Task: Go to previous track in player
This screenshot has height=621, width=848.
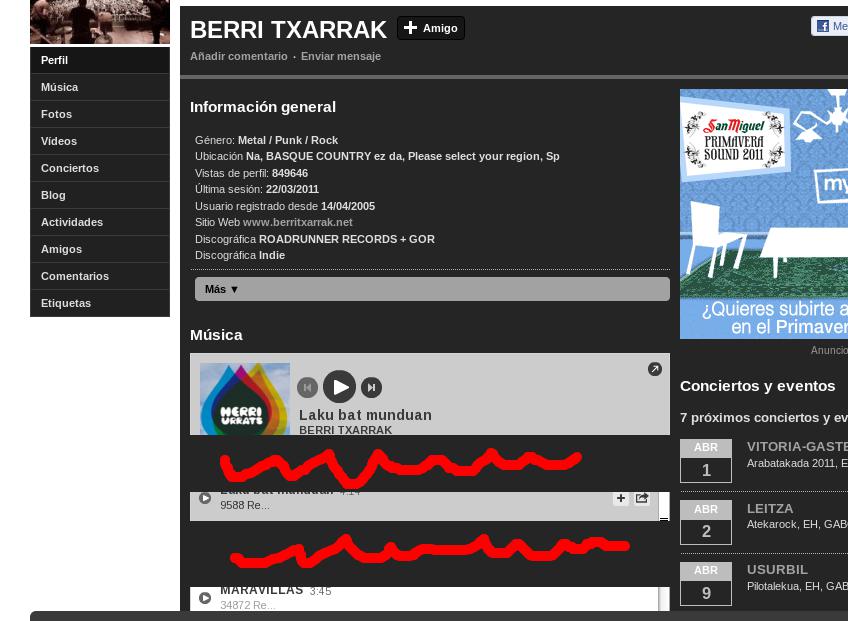Action: [x=307, y=388]
